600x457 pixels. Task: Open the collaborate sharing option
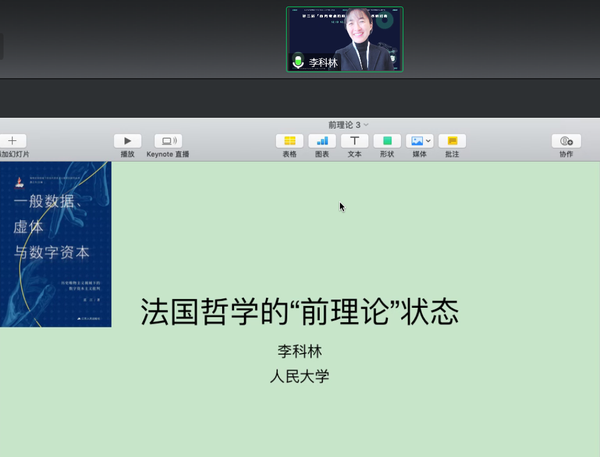(566, 141)
